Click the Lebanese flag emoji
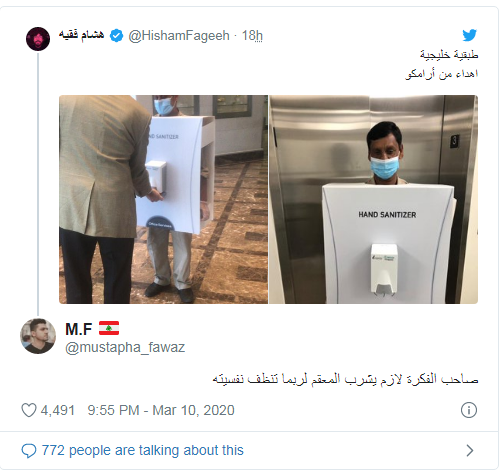502x471 pixels. tap(109, 328)
